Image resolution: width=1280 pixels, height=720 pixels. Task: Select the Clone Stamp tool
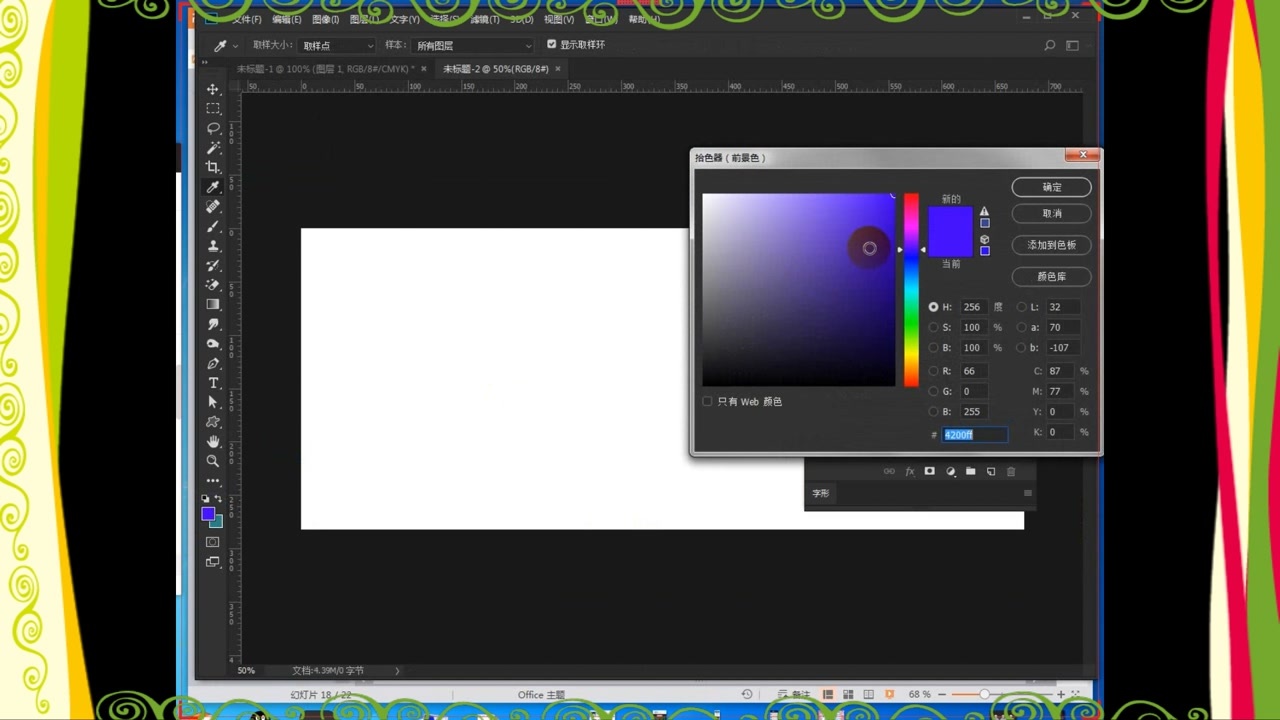(213, 246)
